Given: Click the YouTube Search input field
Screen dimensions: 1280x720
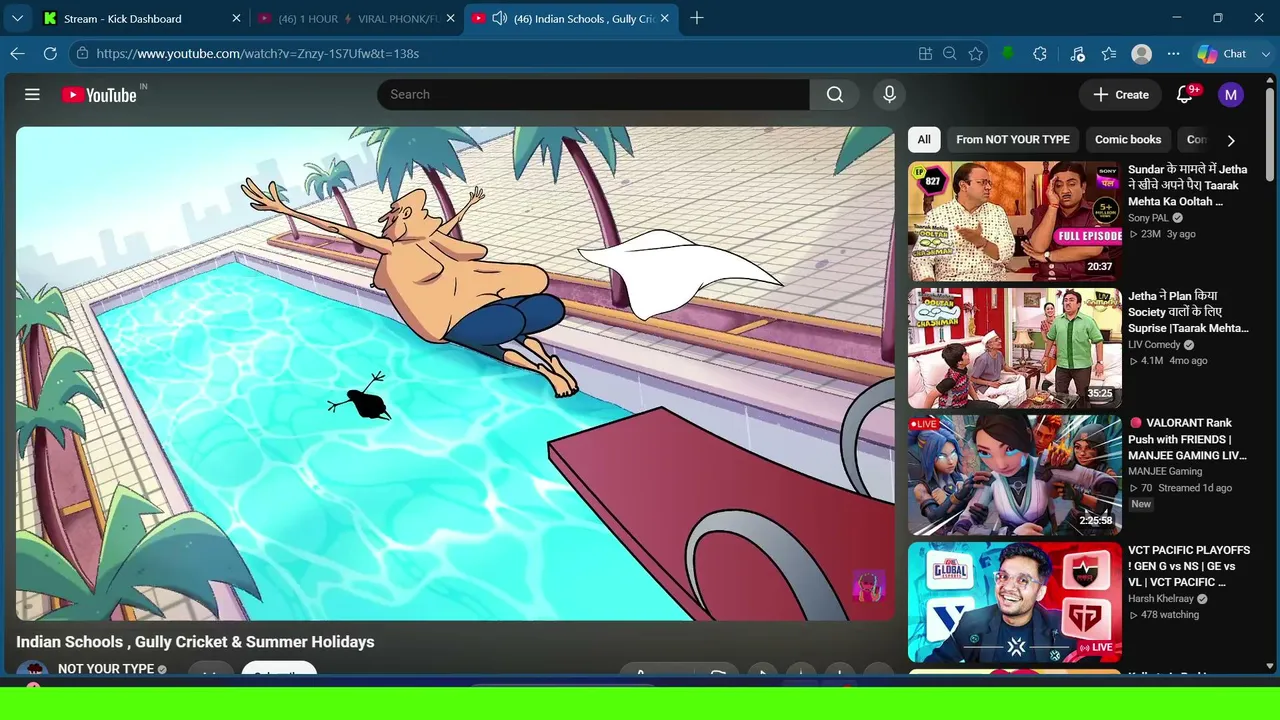Looking at the screenshot, I should (x=593, y=94).
